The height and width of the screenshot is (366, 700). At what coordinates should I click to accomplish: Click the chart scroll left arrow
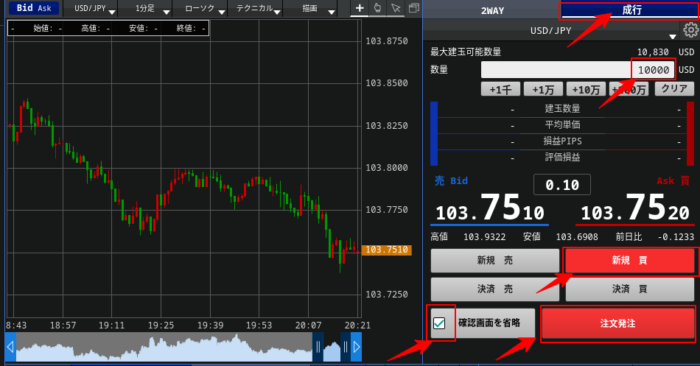(x=10, y=347)
